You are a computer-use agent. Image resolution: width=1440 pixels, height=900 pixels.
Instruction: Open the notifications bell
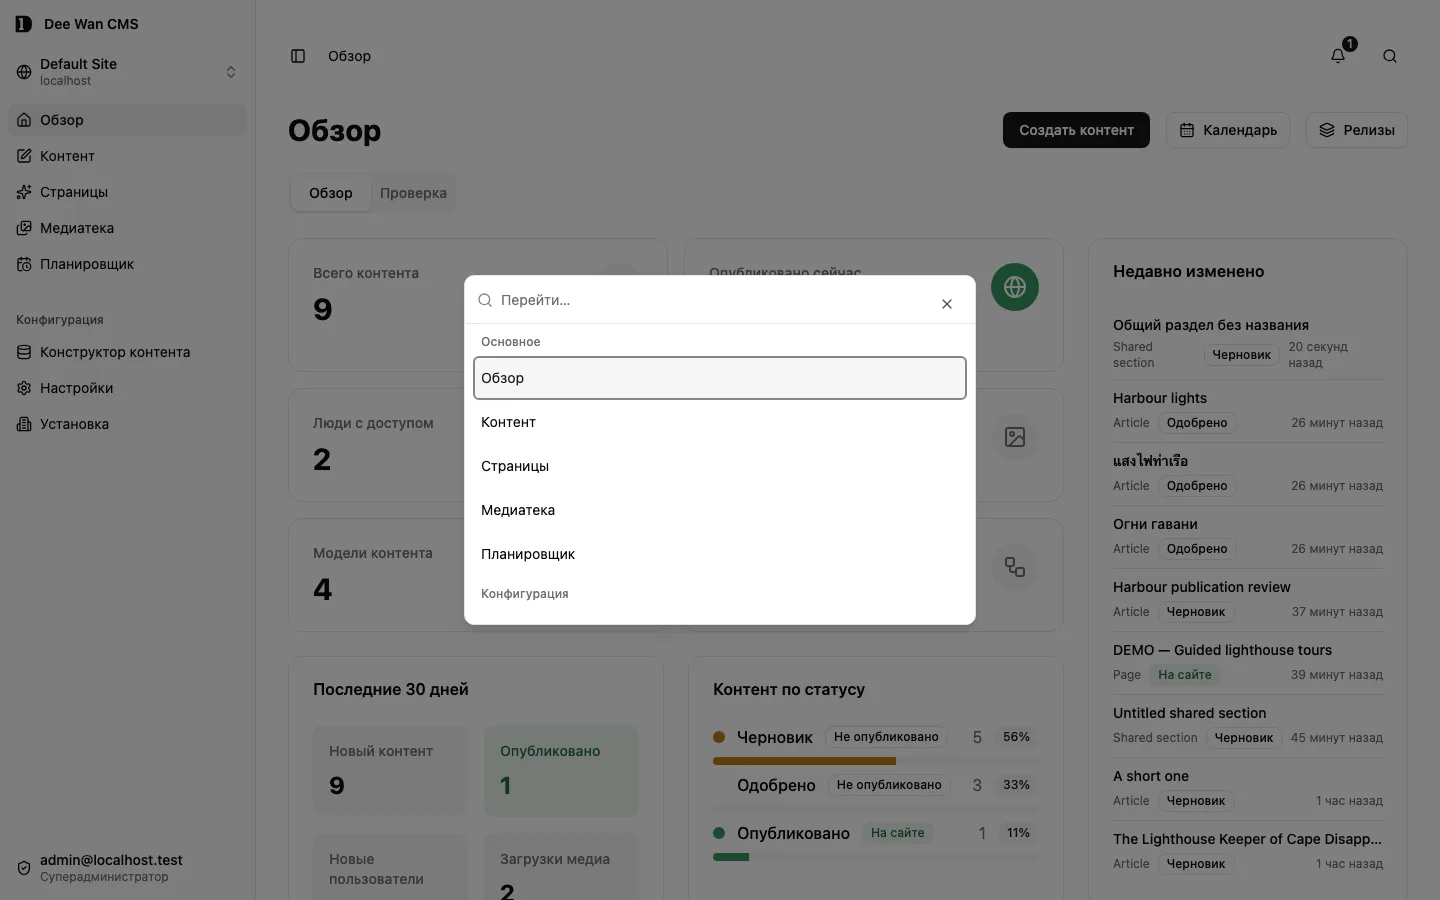coord(1338,56)
